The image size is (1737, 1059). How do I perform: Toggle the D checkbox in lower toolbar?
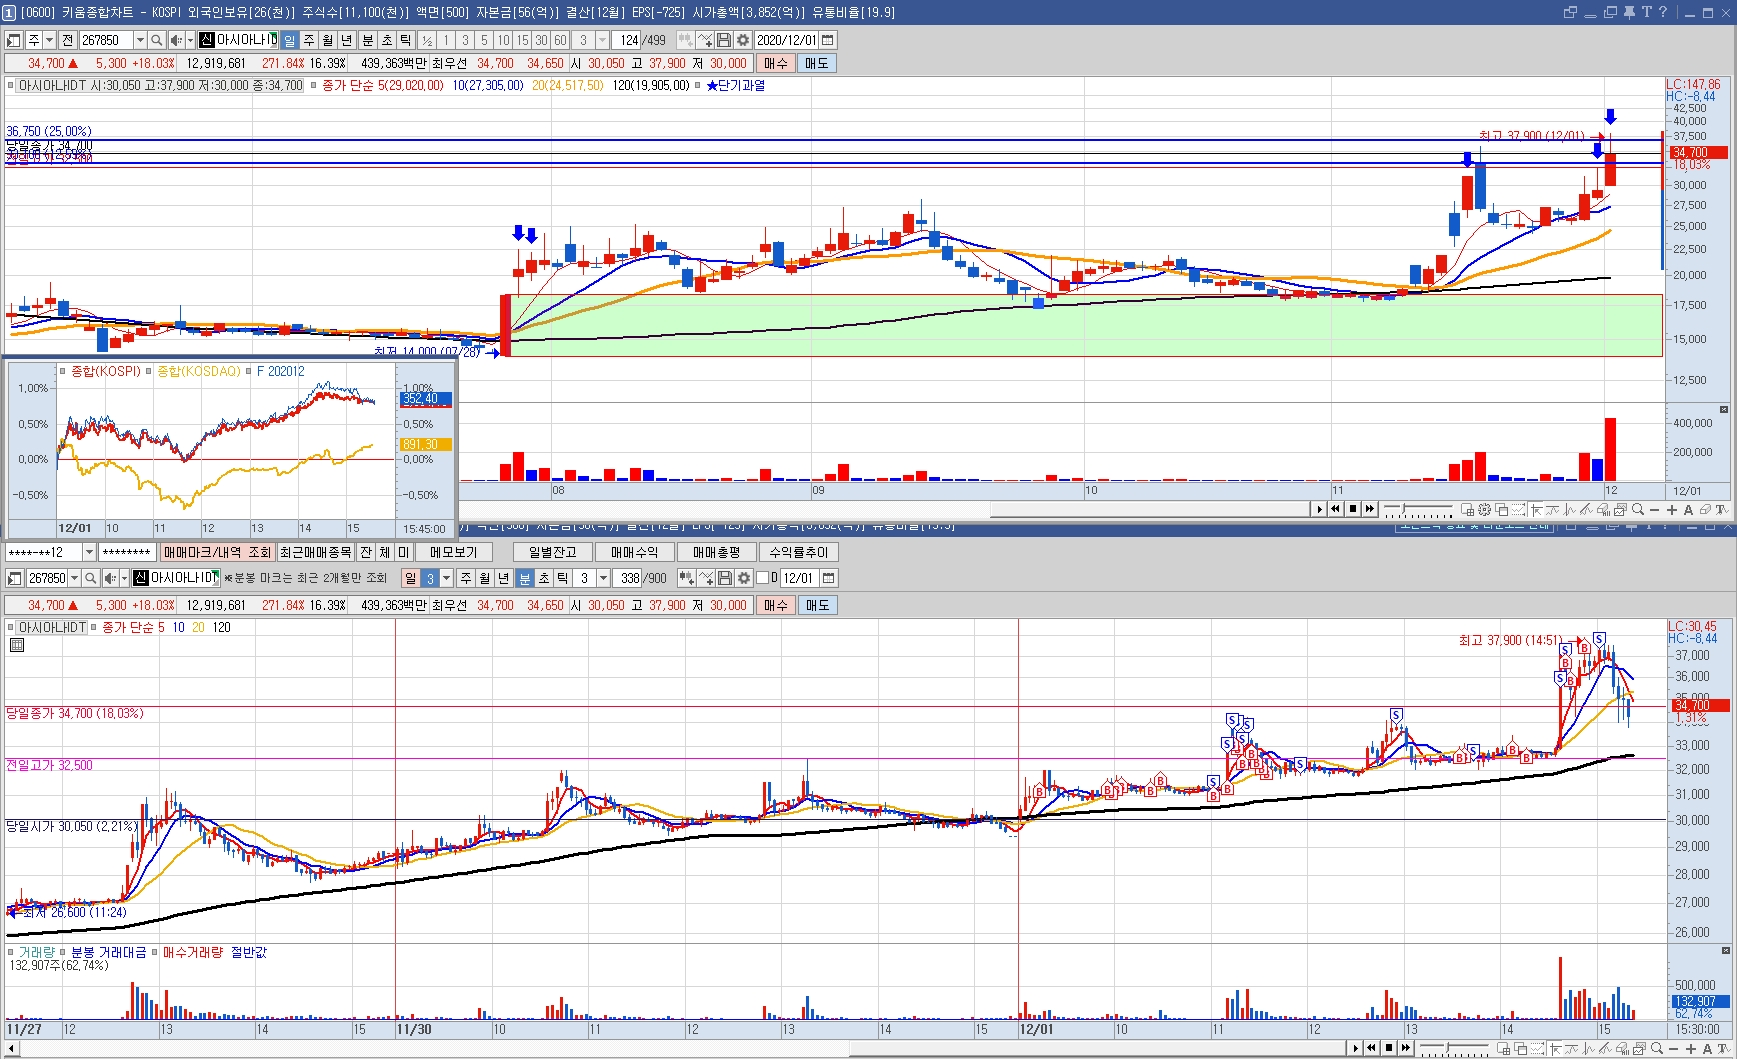(762, 578)
